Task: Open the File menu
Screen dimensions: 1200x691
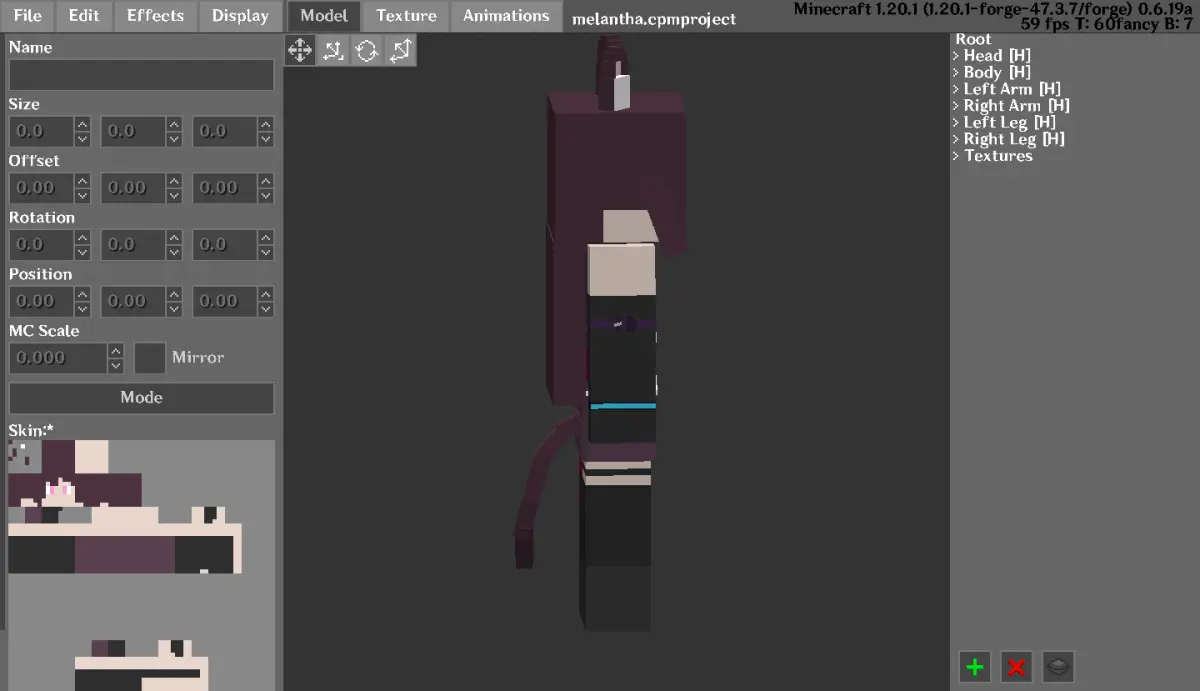Action: 28,16
